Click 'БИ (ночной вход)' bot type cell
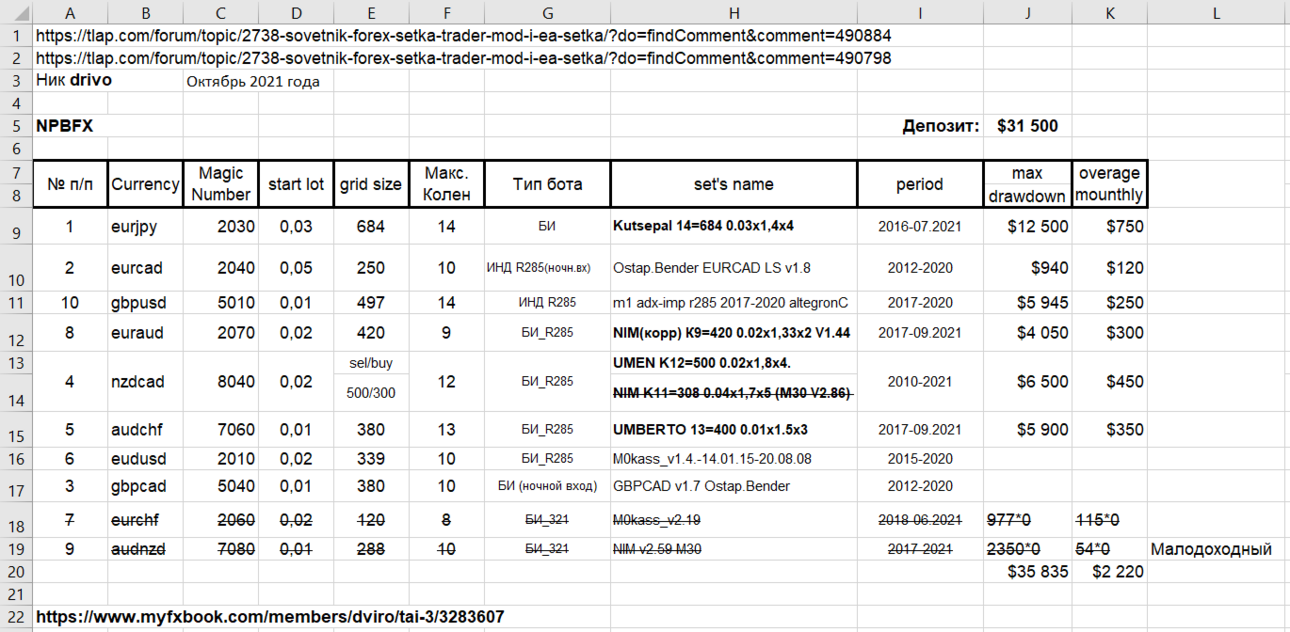 pos(547,486)
